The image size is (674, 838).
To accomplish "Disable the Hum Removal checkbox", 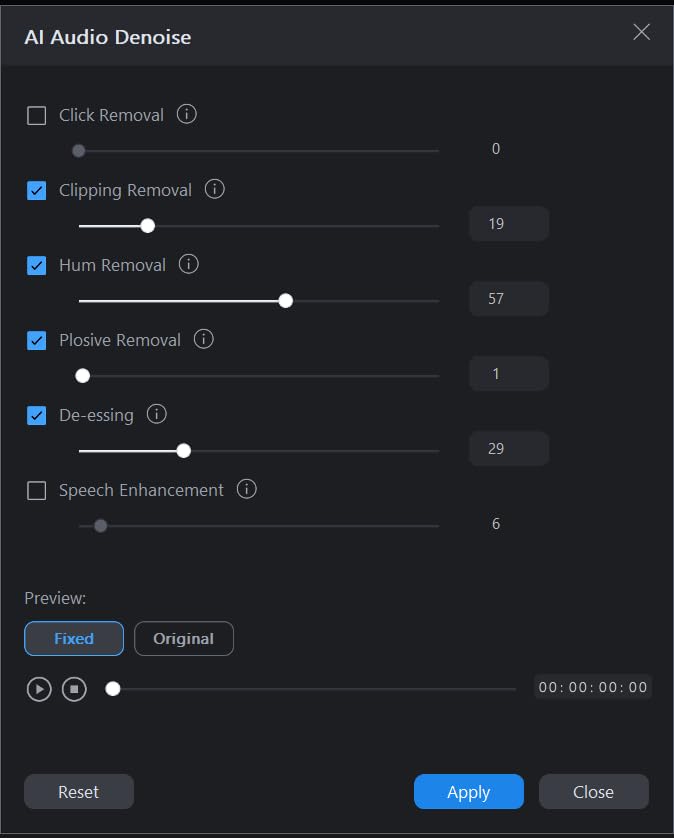I will point(37,265).
